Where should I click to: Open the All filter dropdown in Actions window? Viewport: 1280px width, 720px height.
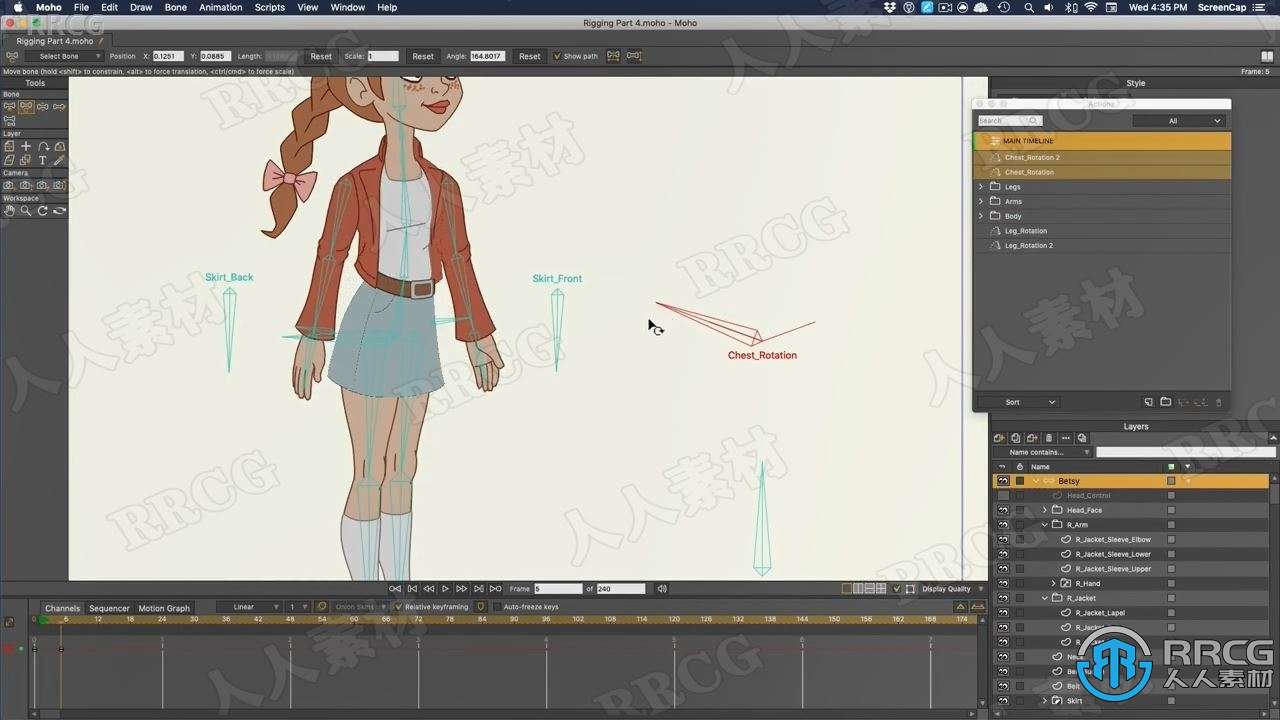(x=1178, y=121)
